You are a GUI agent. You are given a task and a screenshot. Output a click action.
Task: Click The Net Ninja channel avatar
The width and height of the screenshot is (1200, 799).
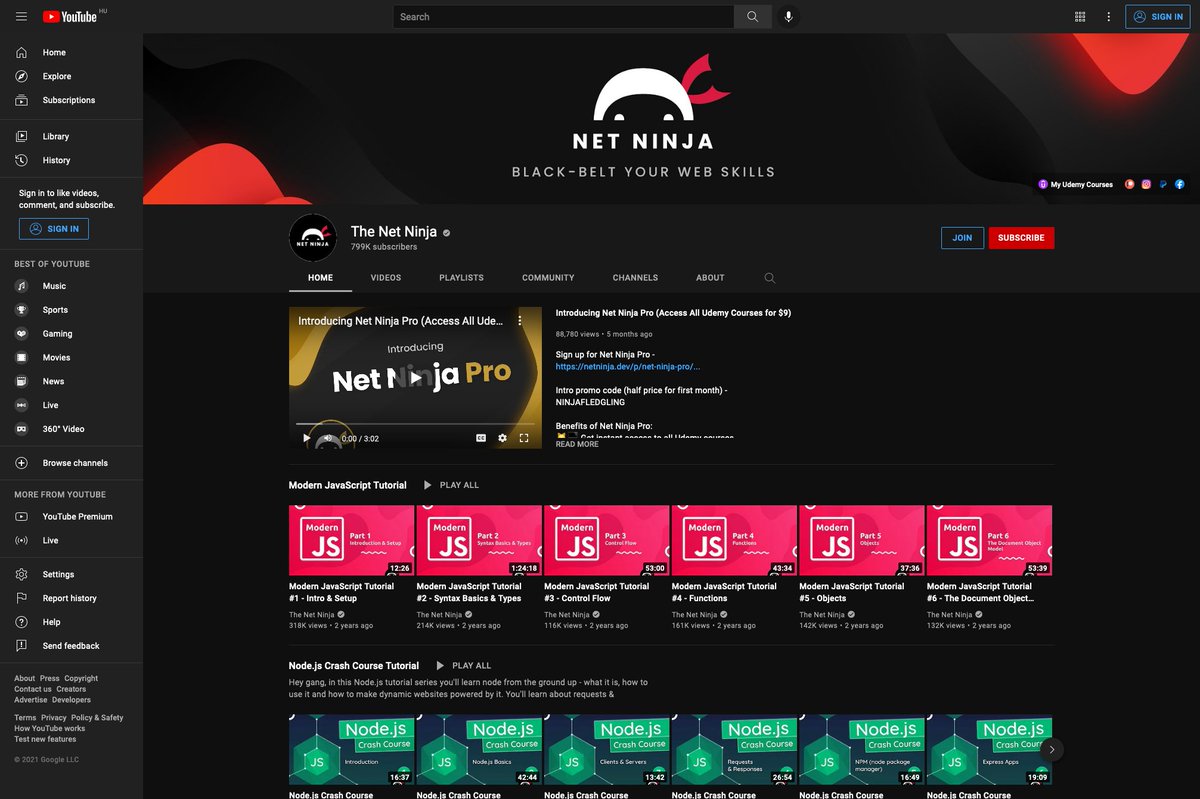(x=313, y=238)
